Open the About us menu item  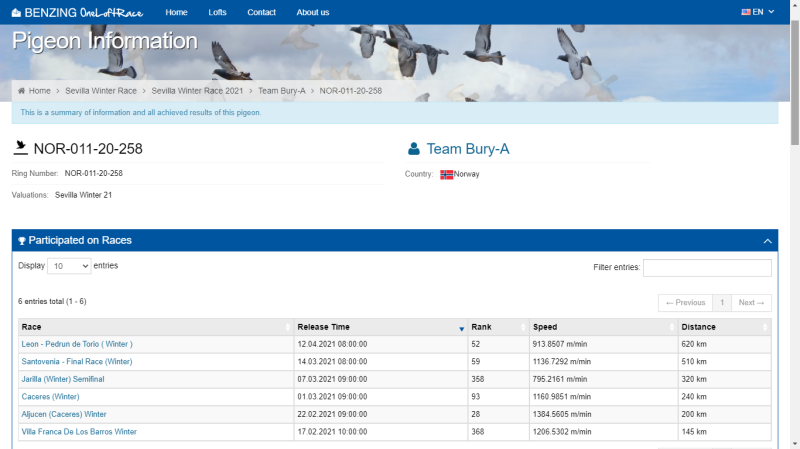tap(313, 12)
